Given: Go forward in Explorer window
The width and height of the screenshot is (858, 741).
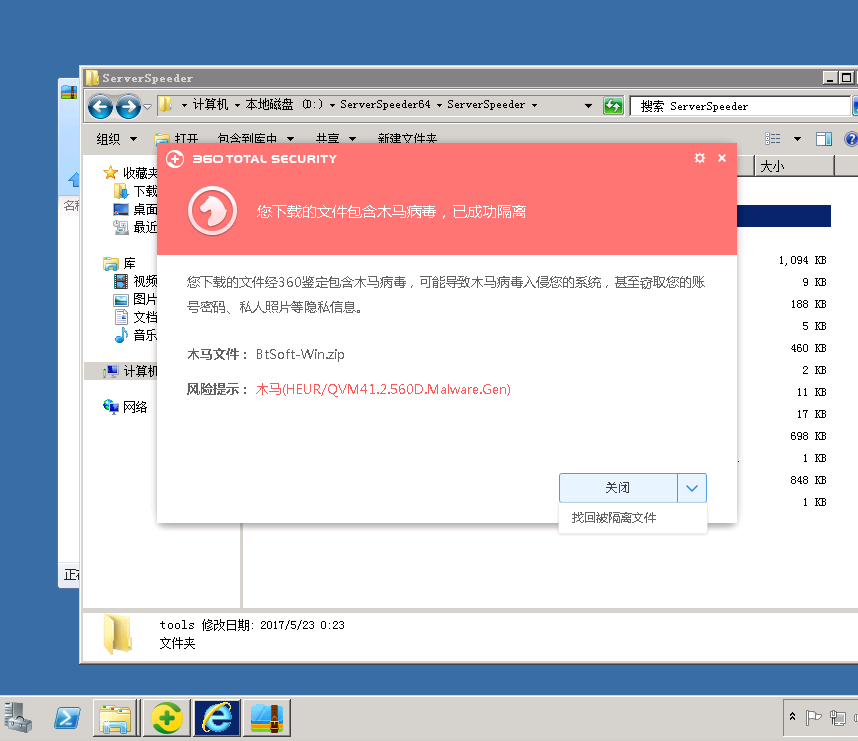Looking at the screenshot, I should pos(129,106).
